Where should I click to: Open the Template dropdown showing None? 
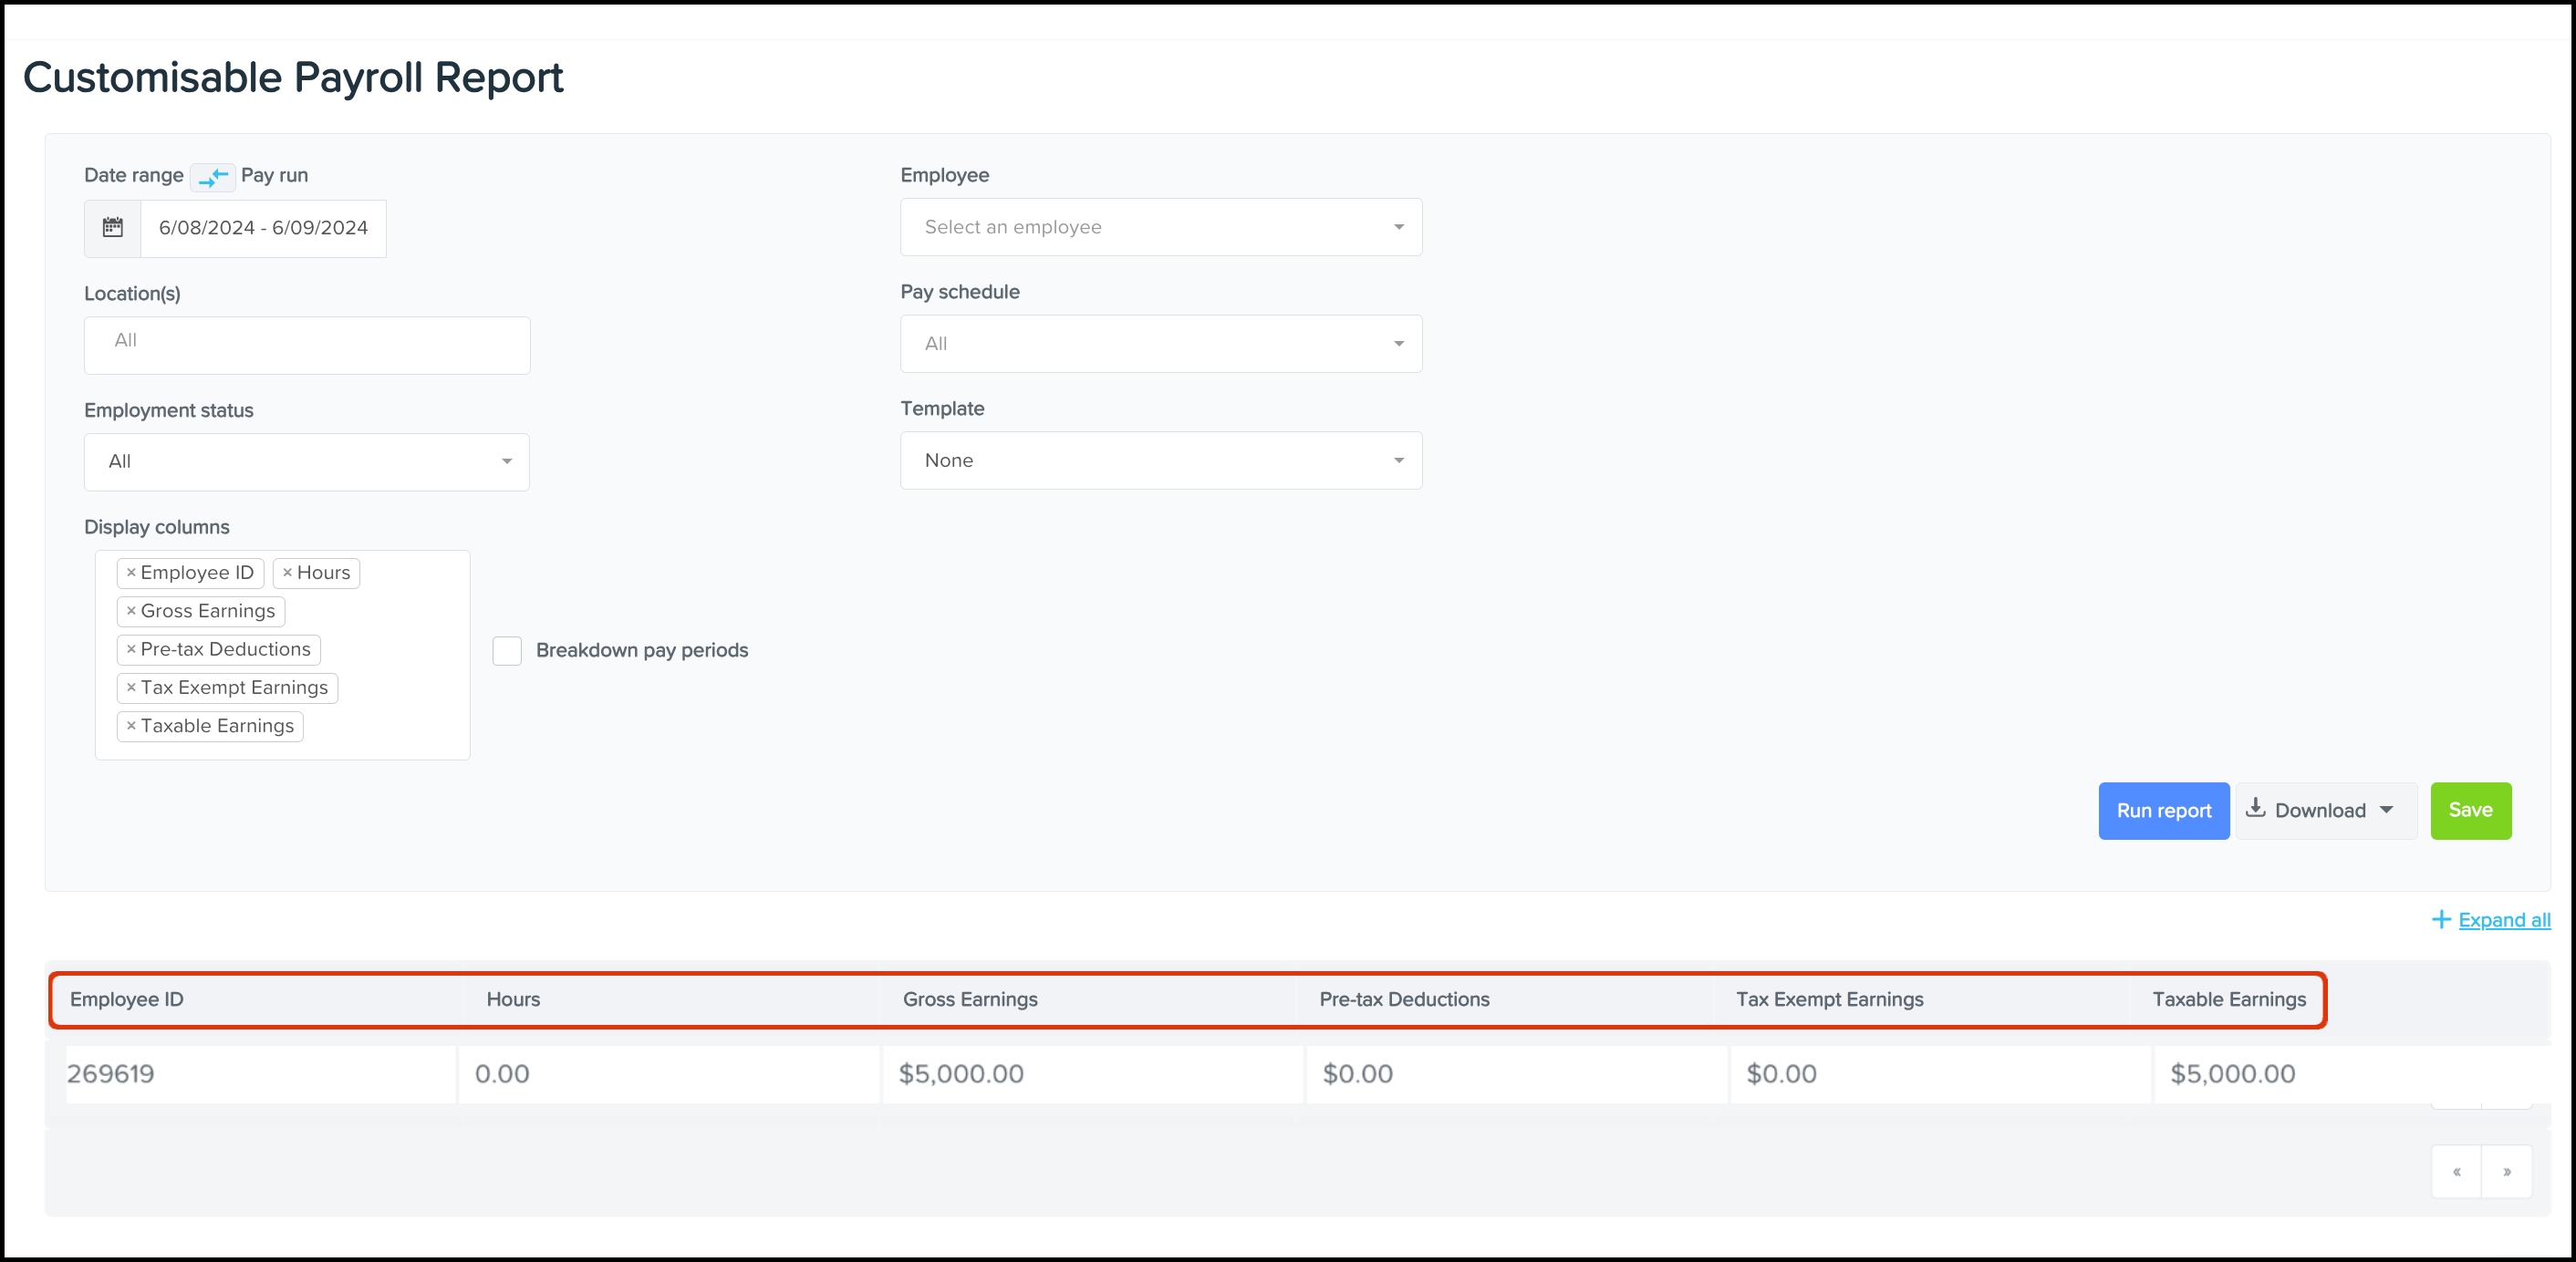(1160, 460)
